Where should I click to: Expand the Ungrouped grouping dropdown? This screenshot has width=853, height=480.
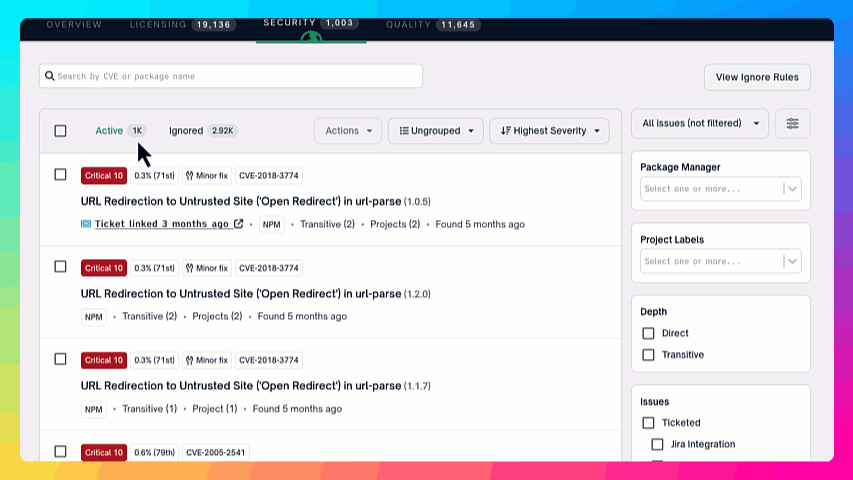[x=435, y=131]
